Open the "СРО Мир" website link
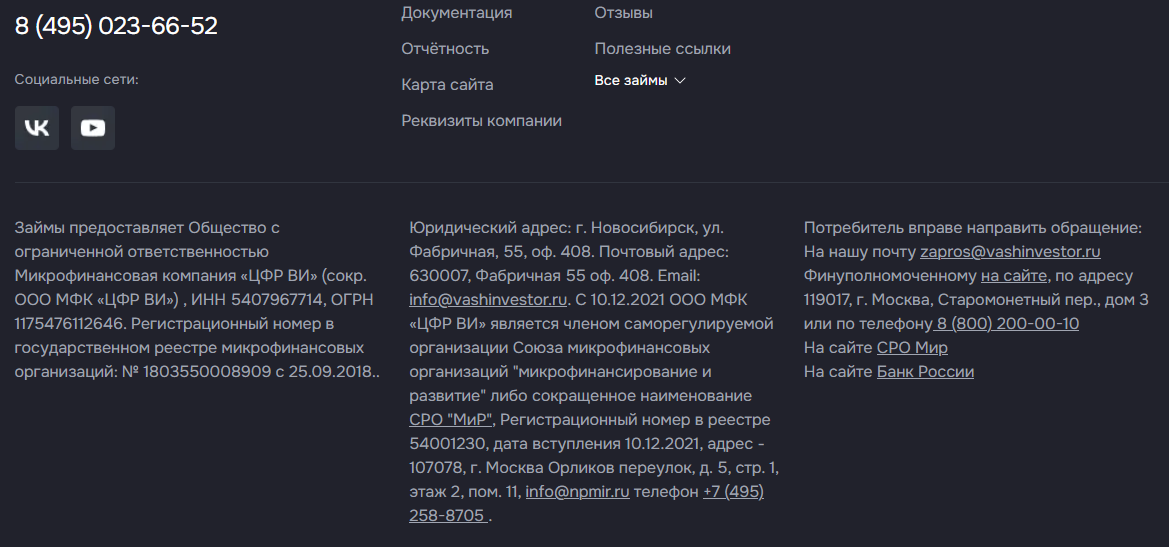 click(x=912, y=348)
